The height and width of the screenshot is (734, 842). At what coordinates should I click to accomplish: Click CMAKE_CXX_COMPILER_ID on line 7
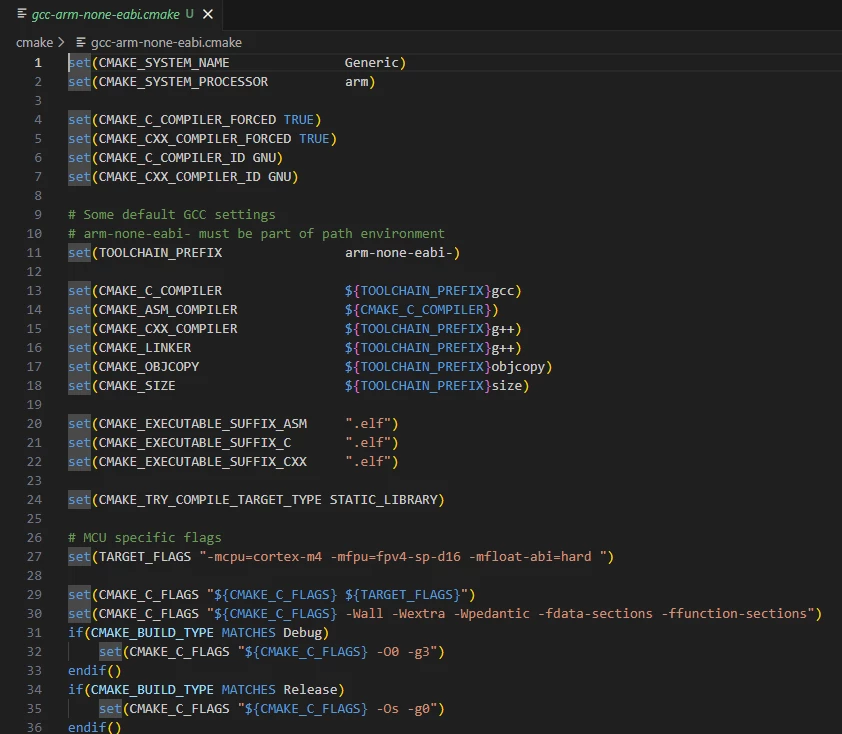click(179, 177)
